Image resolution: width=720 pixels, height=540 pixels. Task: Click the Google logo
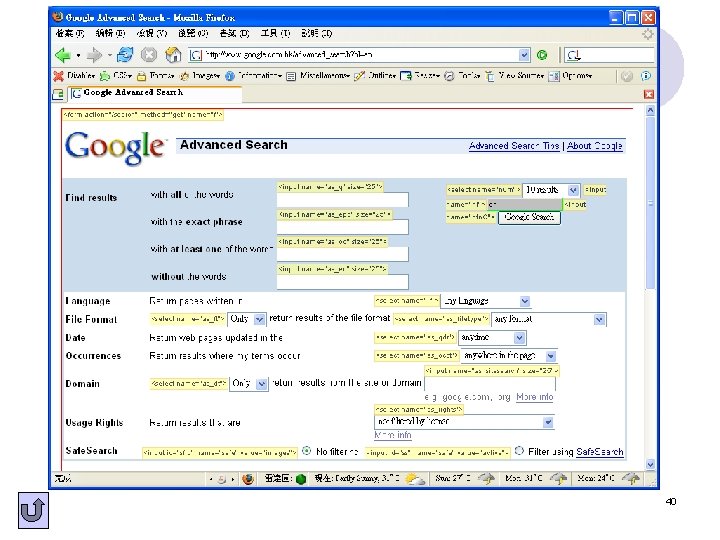point(115,147)
